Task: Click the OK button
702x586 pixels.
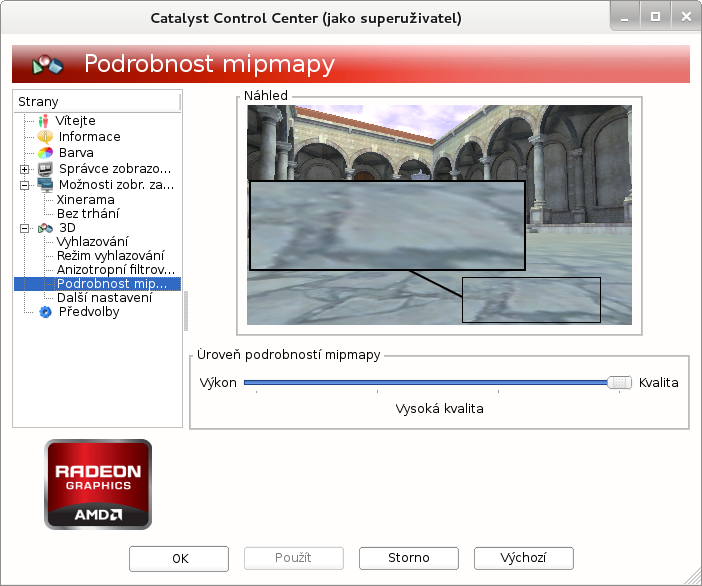Action: pos(179,559)
